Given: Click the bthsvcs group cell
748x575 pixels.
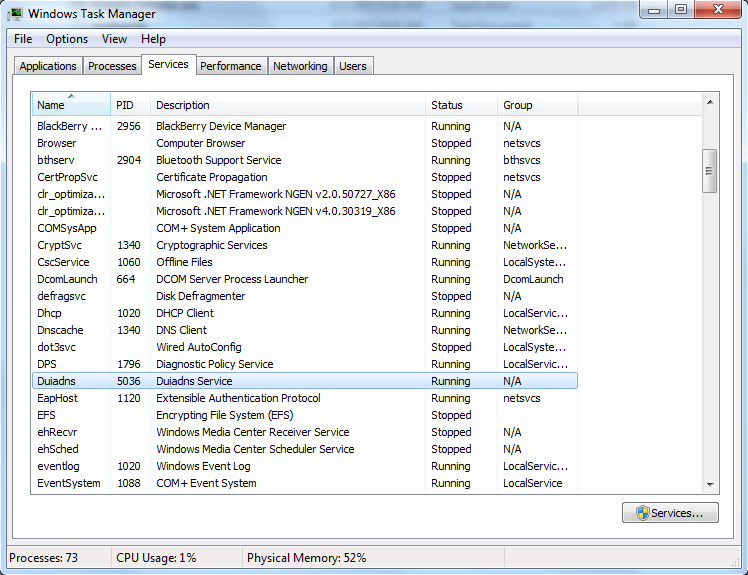Looking at the screenshot, I should [522, 160].
